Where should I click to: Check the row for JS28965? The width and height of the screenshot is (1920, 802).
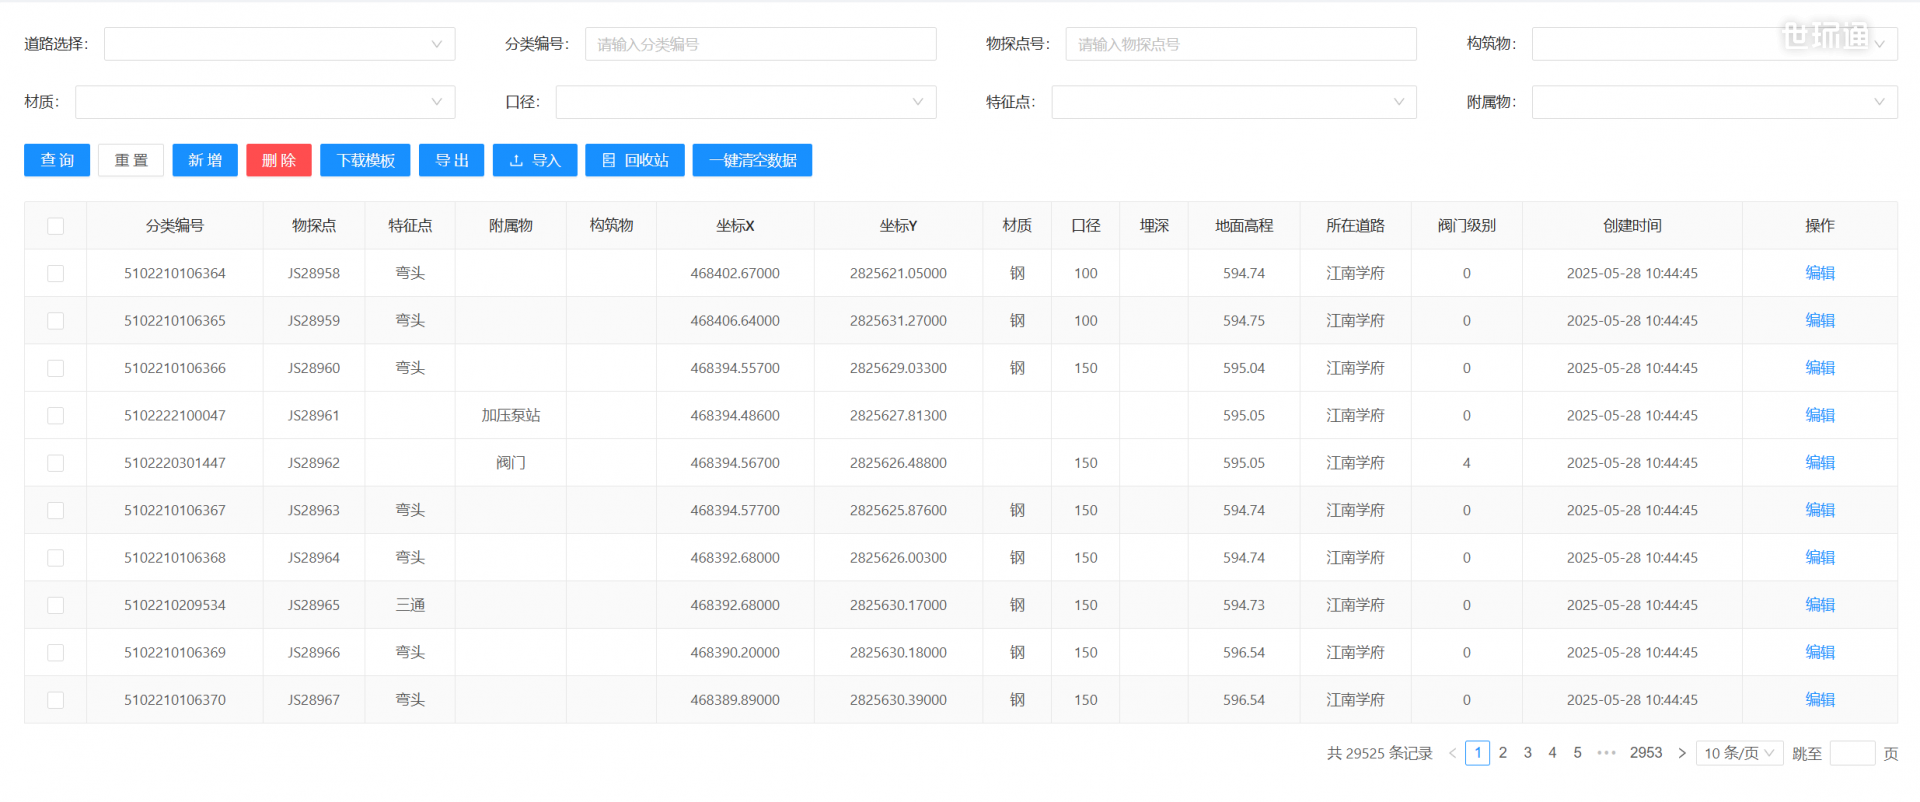[56, 605]
